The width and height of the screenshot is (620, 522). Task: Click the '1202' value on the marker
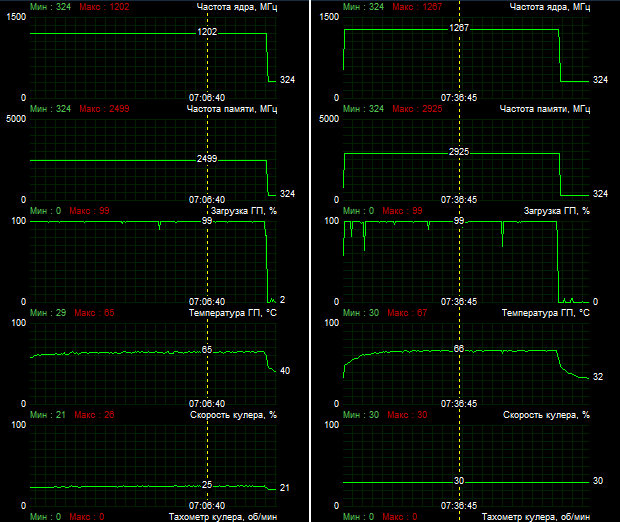tap(207, 32)
